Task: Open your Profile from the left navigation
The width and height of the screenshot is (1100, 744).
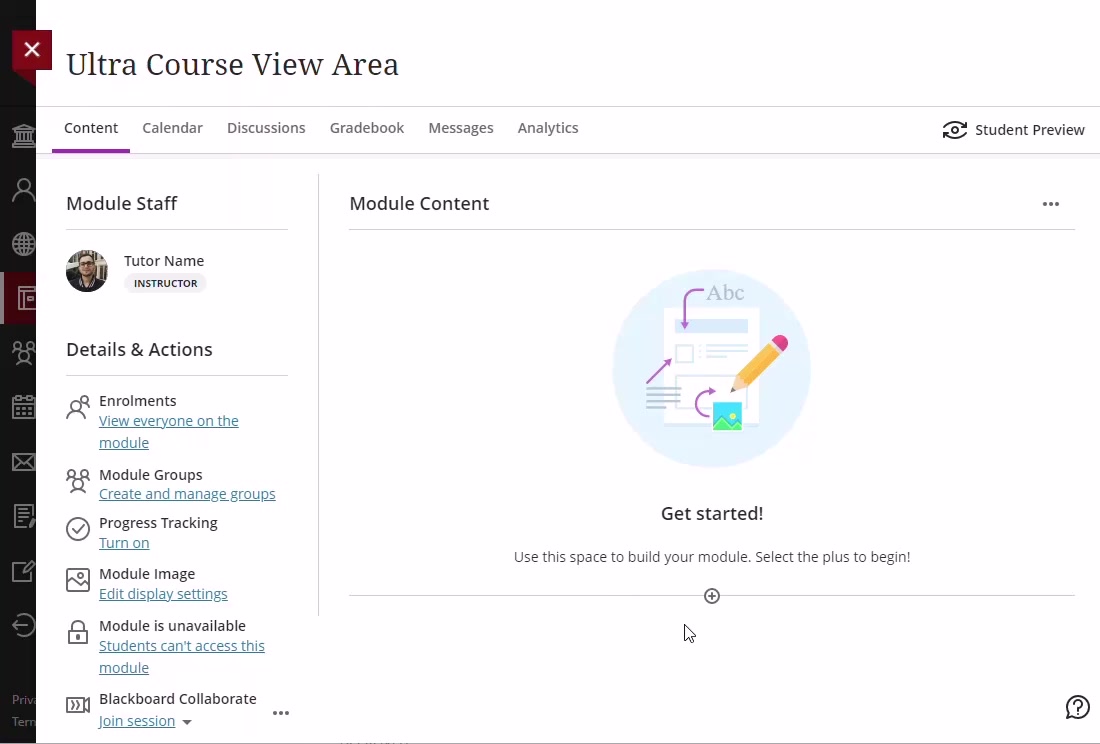Action: coord(22,189)
